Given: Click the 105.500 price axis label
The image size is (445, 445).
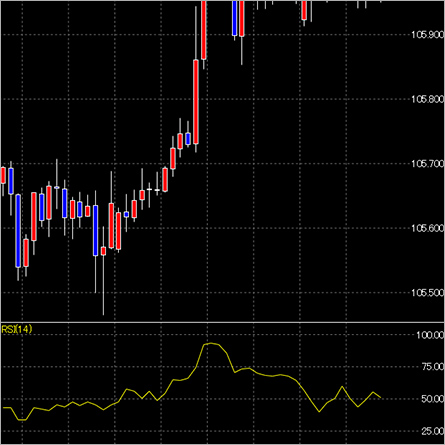Looking at the screenshot, I should (x=428, y=293).
